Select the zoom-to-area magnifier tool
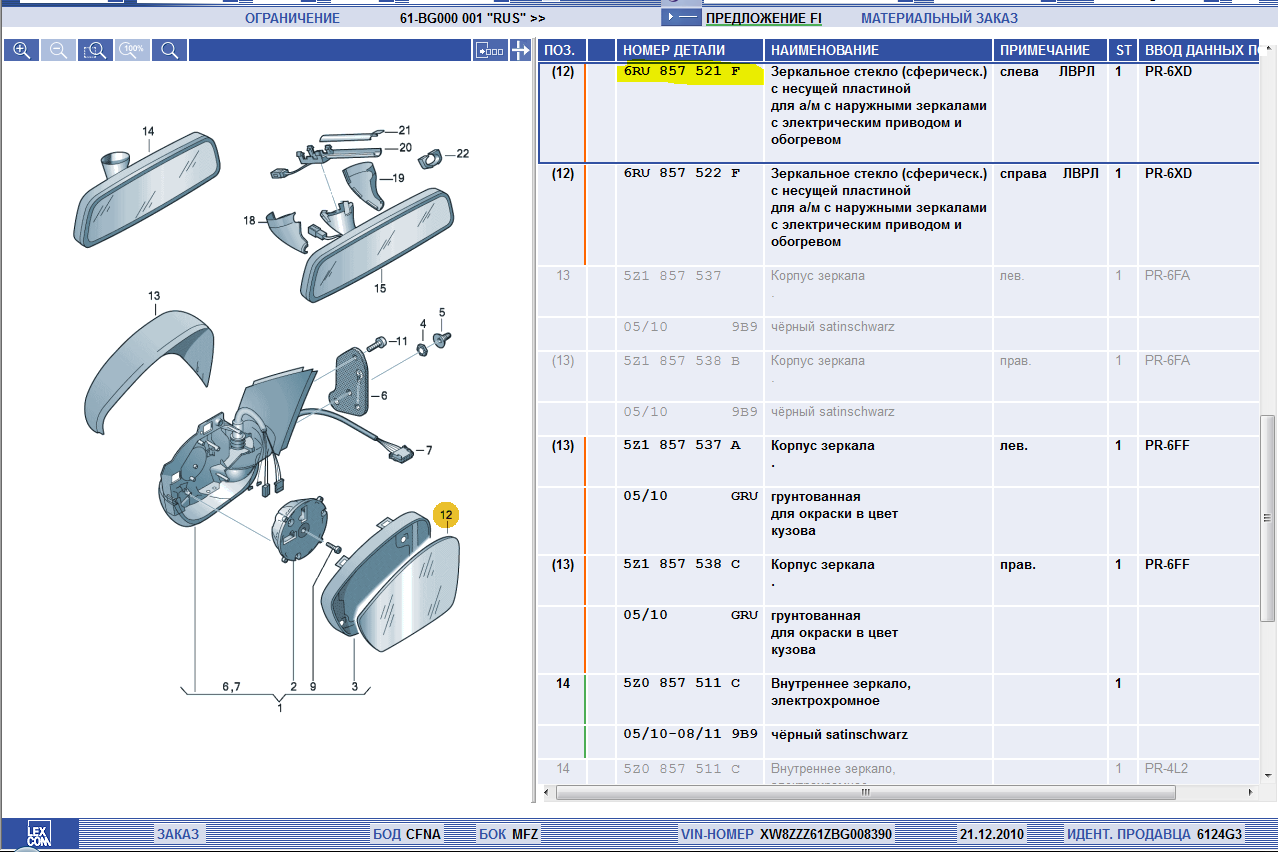Image resolution: width=1278 pixels, height=852 pixels. tap(96, 50)
